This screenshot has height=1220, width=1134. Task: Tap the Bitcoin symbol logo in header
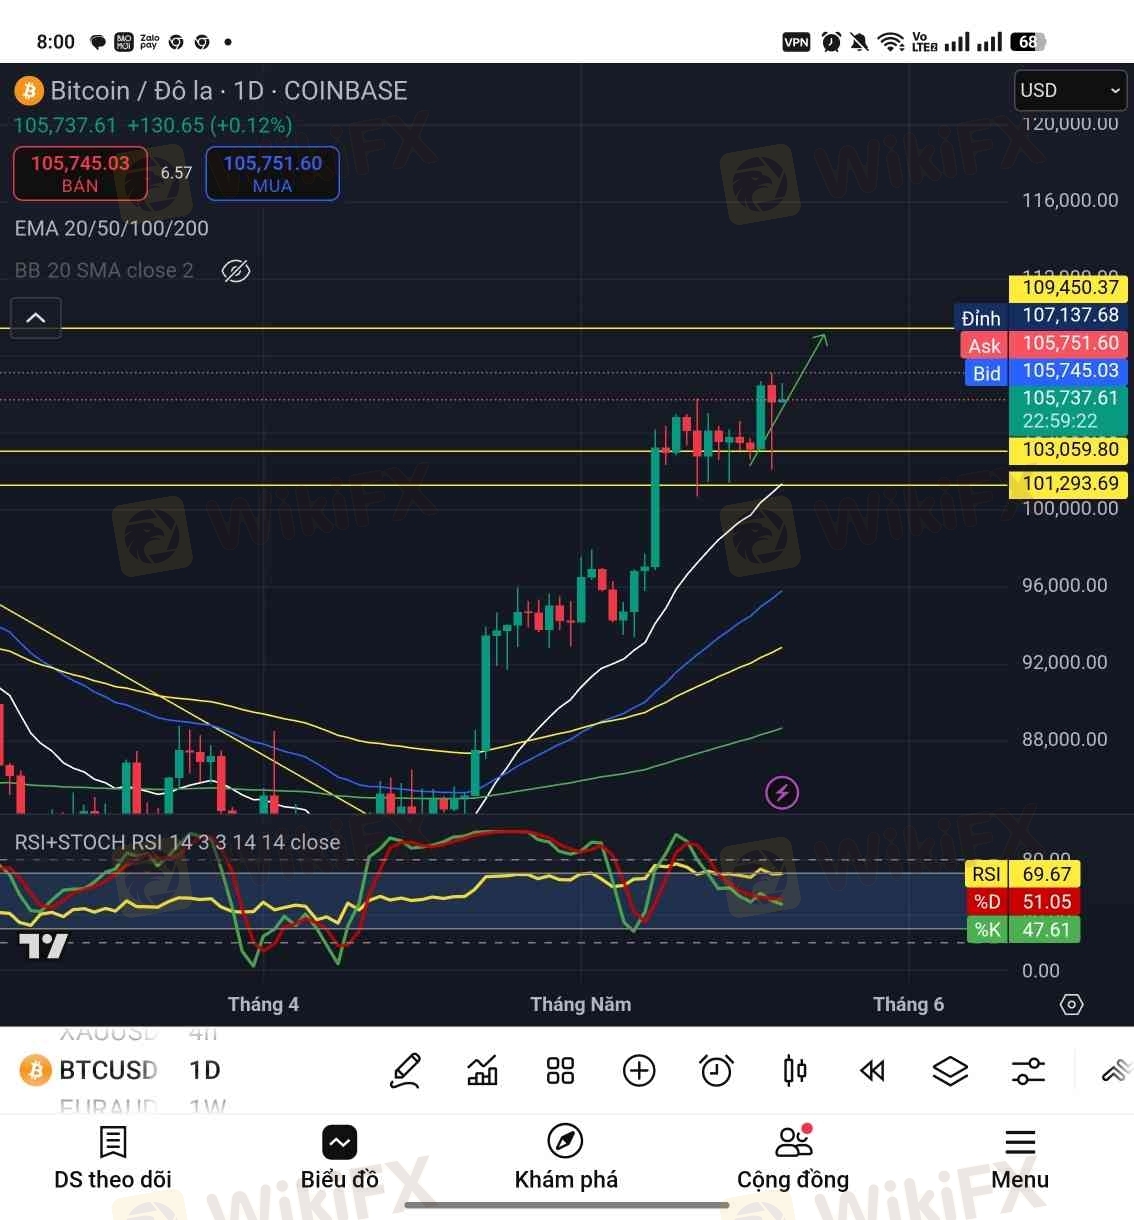(x=28, y=91)
